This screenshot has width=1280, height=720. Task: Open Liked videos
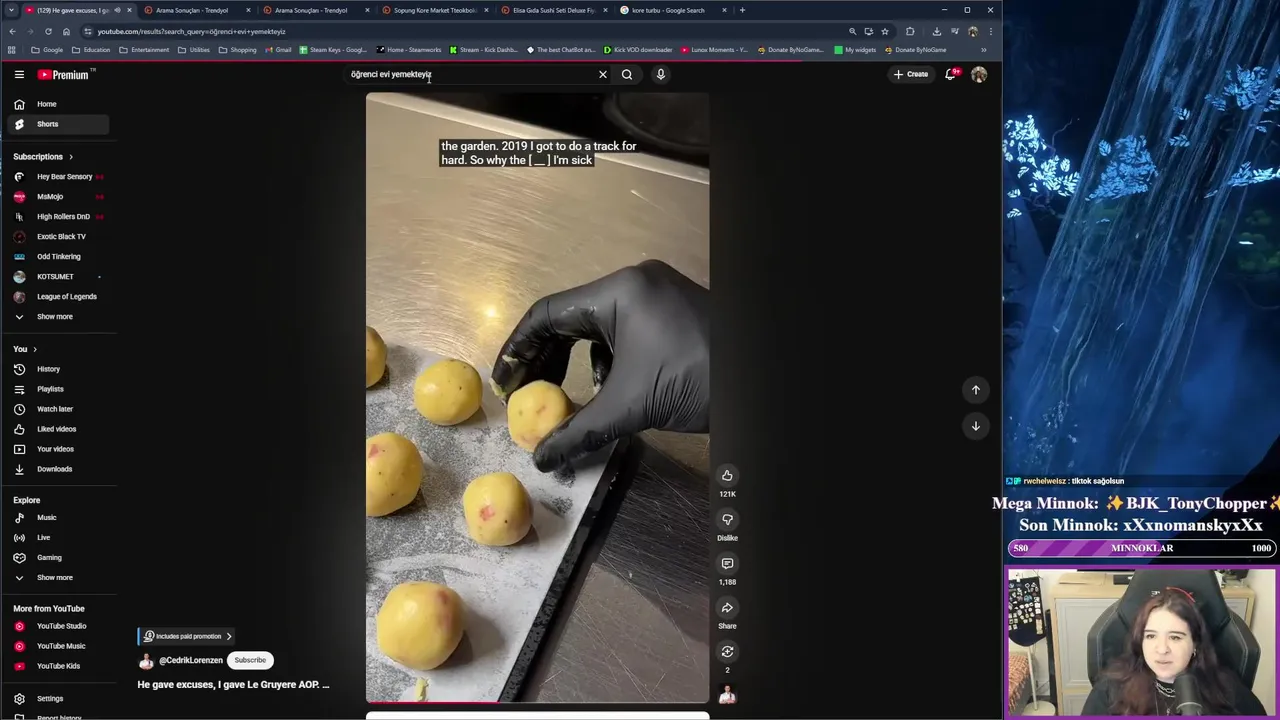[55, 429]
